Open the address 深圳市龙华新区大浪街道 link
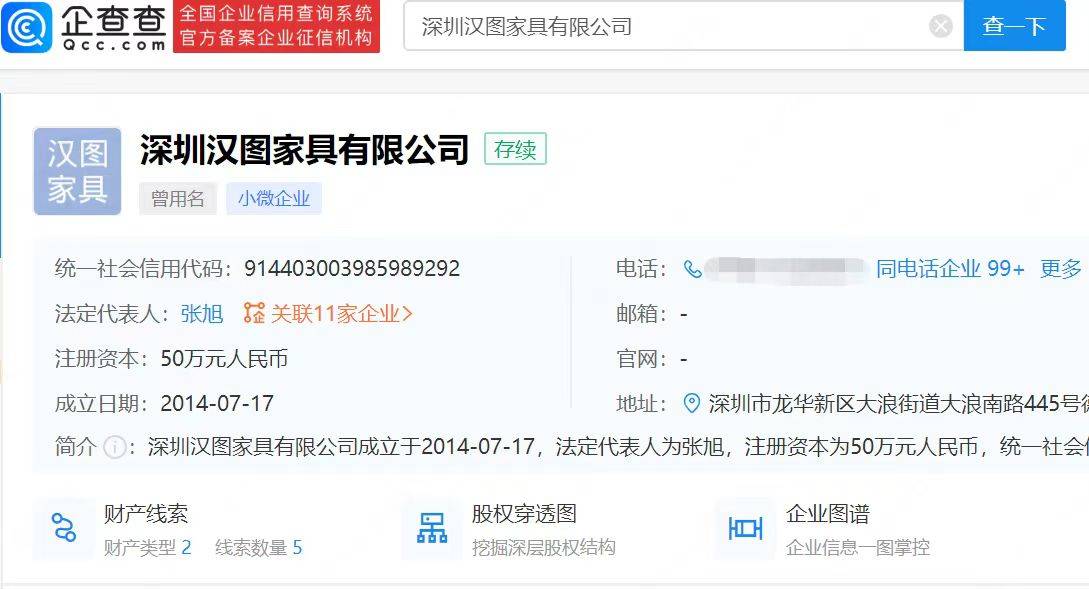 click(899, 404)
